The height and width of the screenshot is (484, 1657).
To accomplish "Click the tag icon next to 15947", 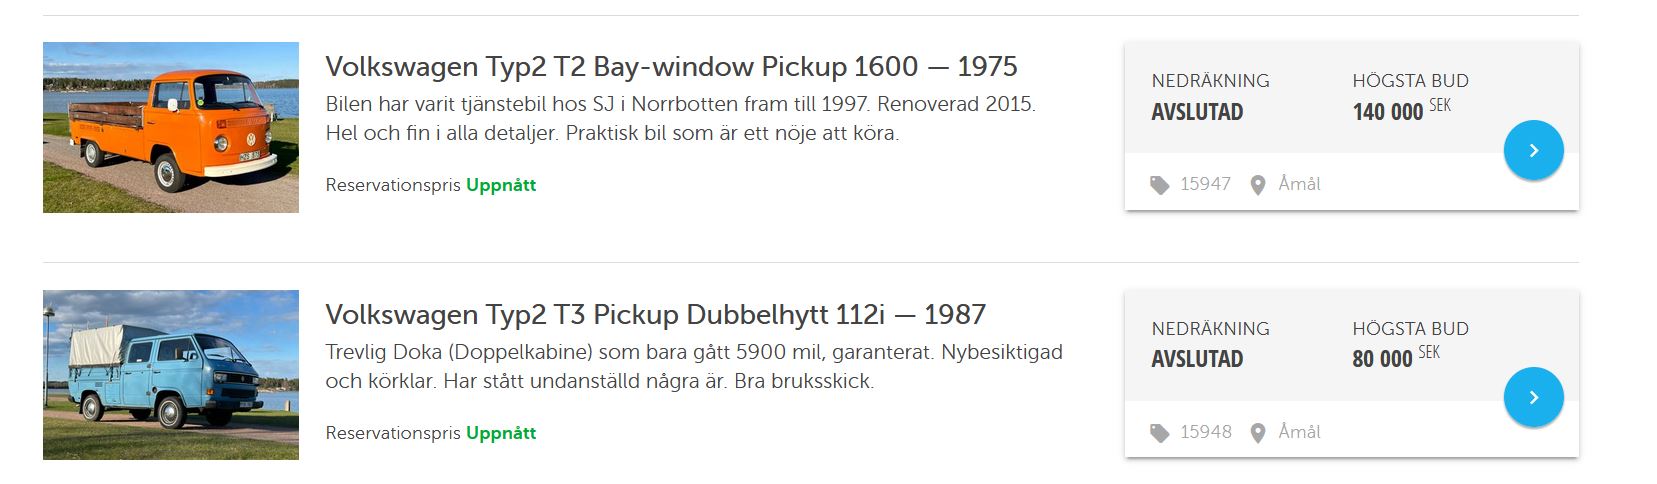I will click(x=1159, y=185).
